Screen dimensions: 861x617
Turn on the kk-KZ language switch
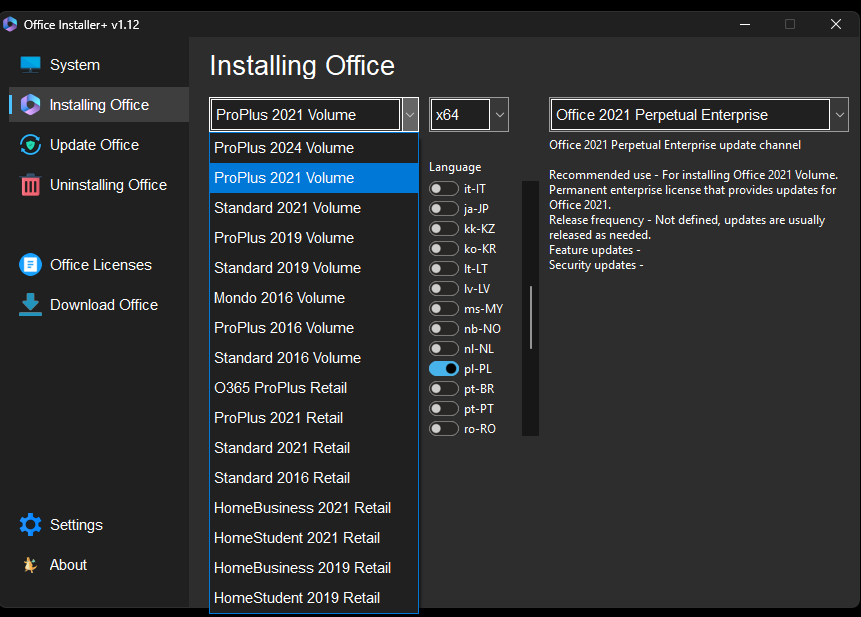click(444, 229)
